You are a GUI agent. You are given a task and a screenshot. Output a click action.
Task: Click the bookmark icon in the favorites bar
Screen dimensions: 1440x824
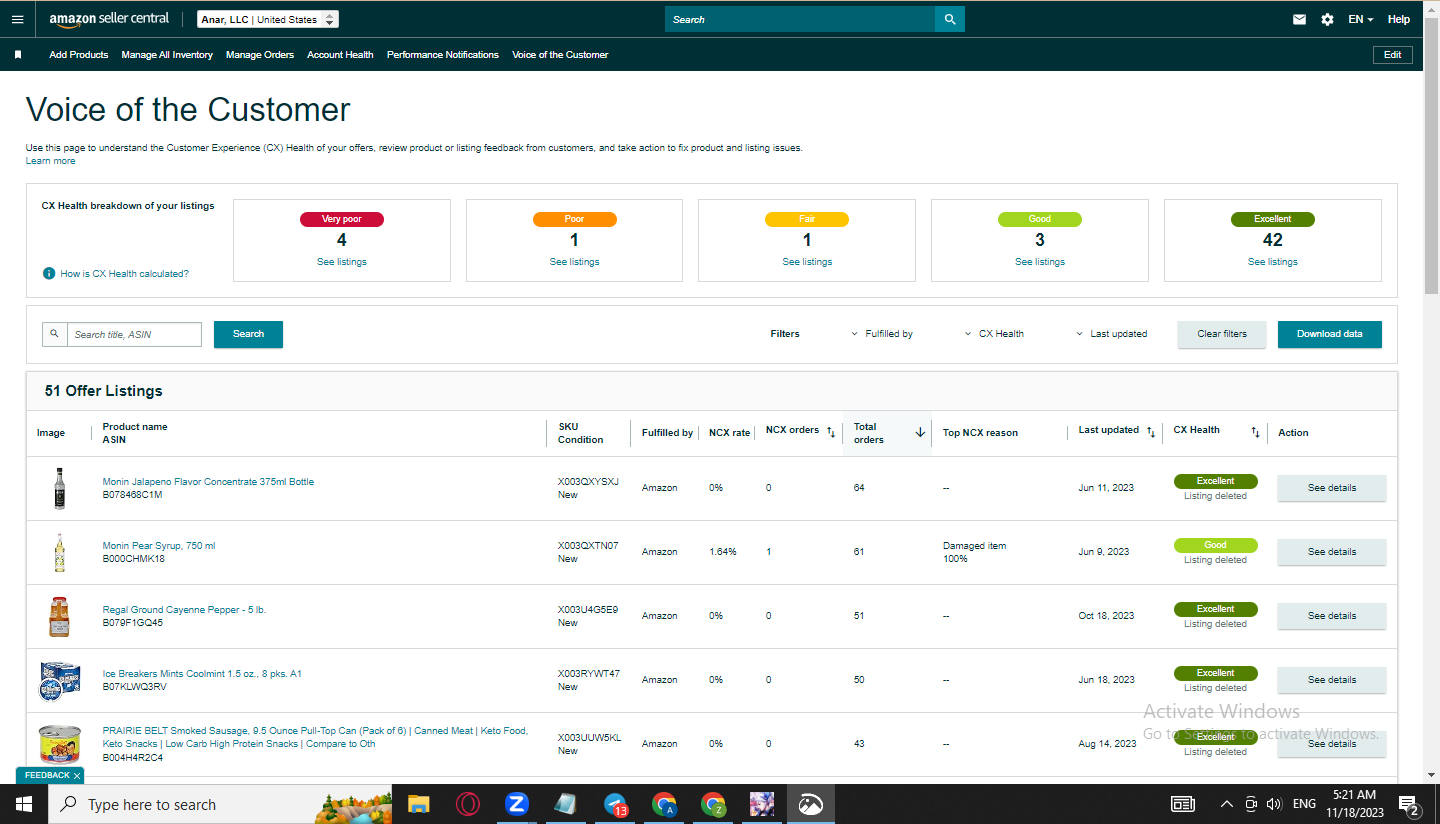click(18, 55)
